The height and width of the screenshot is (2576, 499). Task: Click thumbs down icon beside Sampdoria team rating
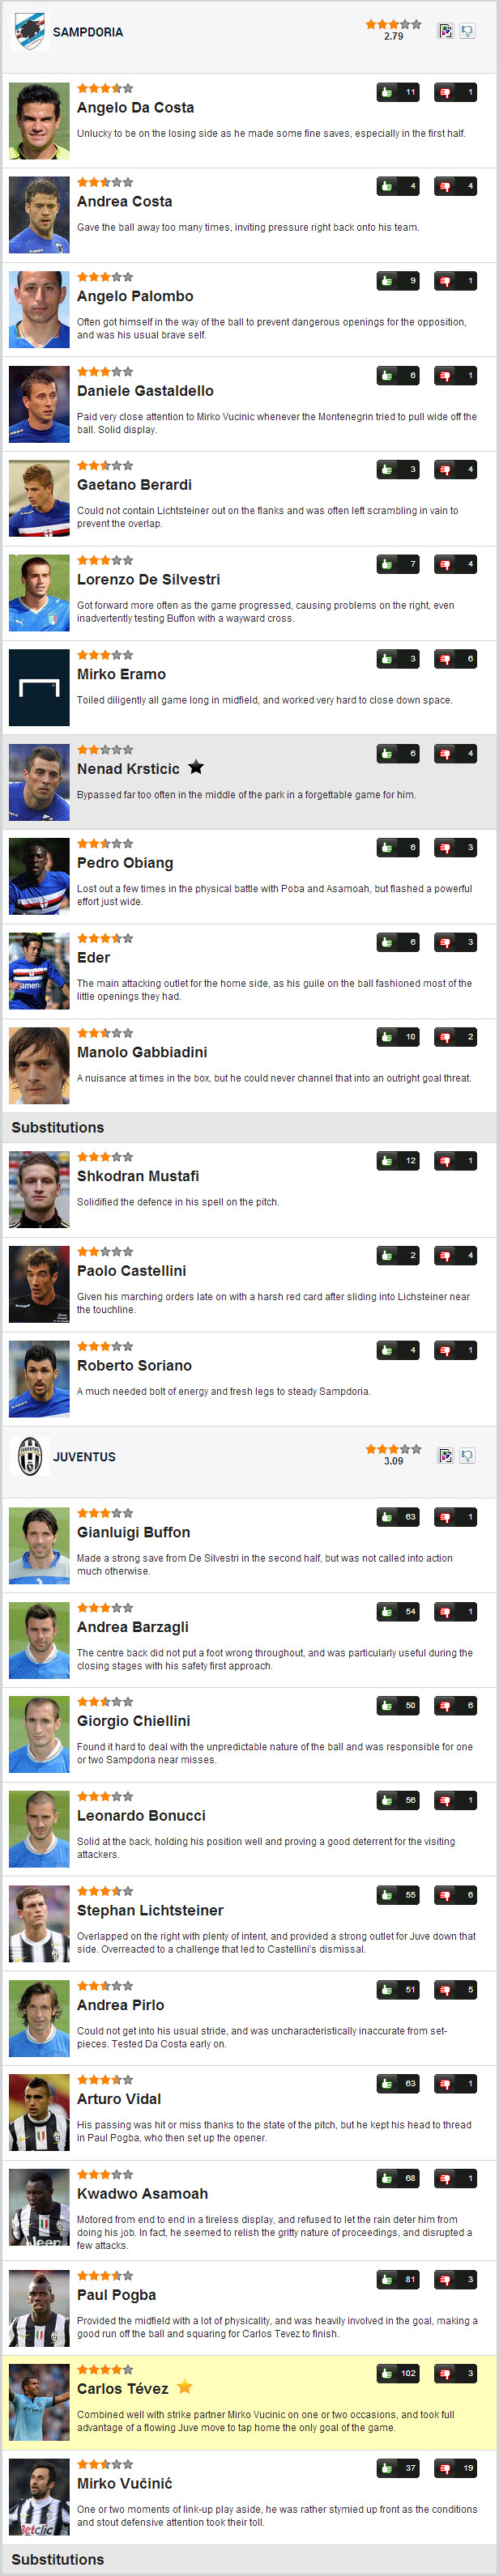(x=467, y=31)
